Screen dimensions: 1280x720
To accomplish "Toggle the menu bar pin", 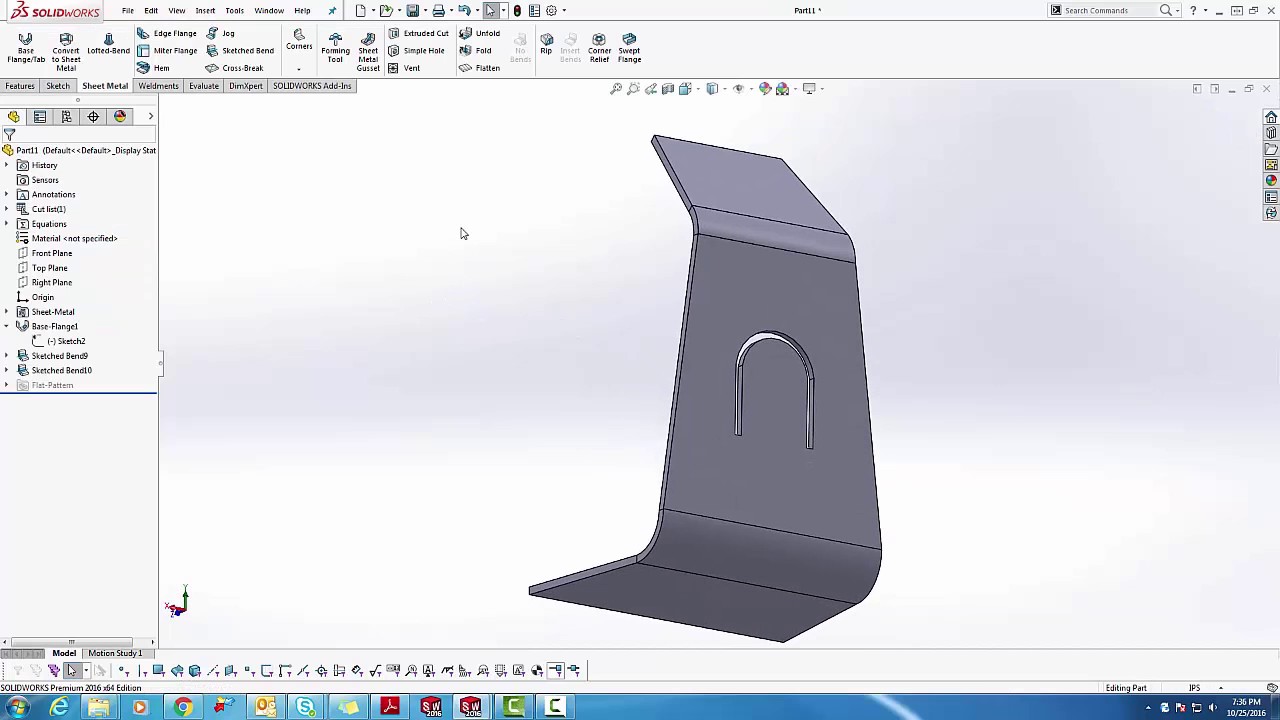I will [x=332, y=11].
